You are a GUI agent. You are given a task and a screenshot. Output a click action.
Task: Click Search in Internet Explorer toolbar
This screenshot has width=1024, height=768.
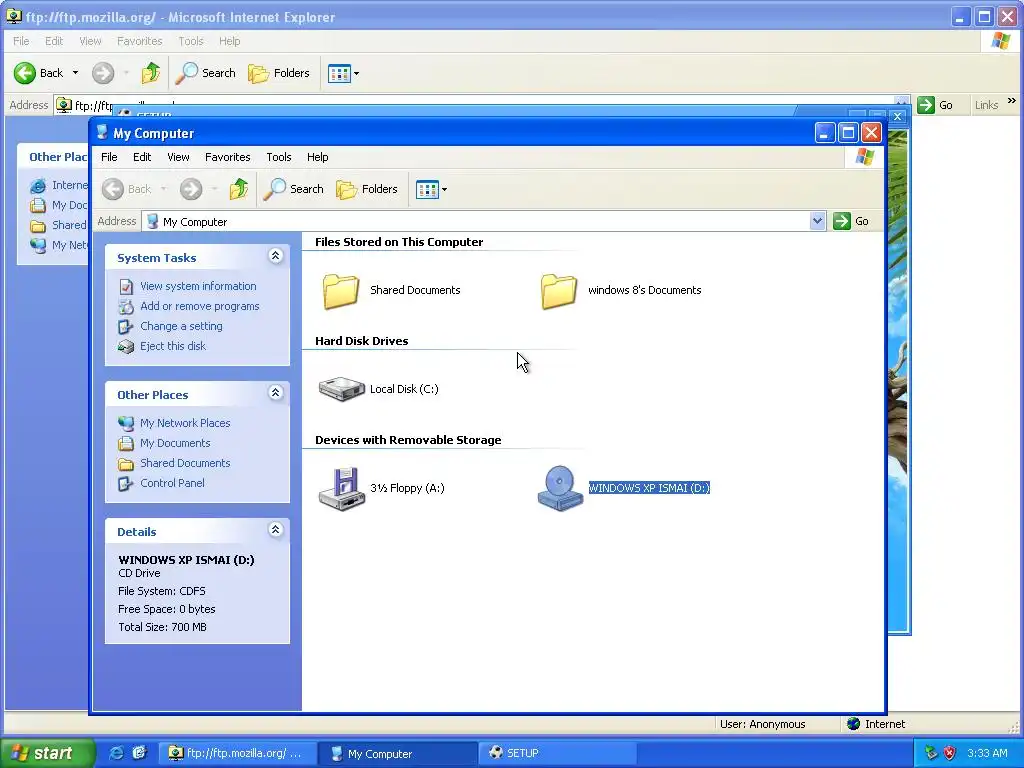click(206, 73)
